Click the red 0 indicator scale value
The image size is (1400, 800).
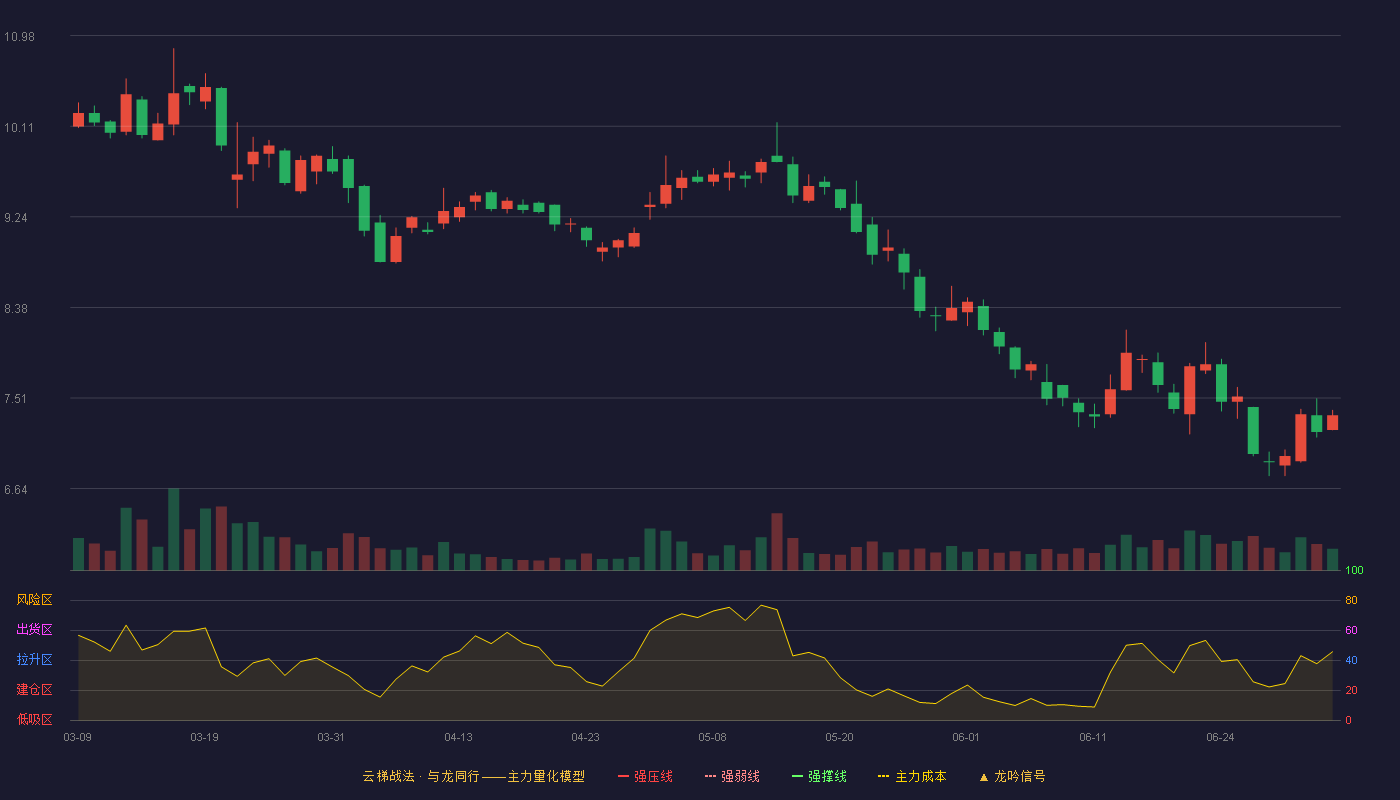coord(1348,720)
